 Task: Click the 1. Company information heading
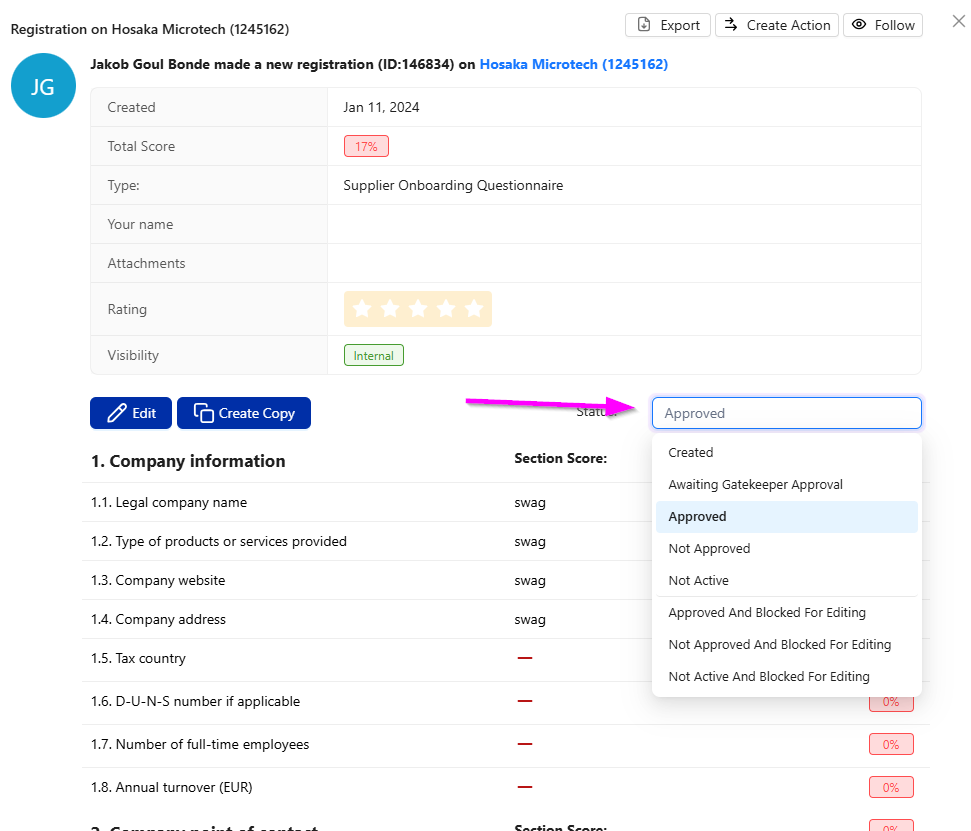pyautogui.click(x=188, y=461)
